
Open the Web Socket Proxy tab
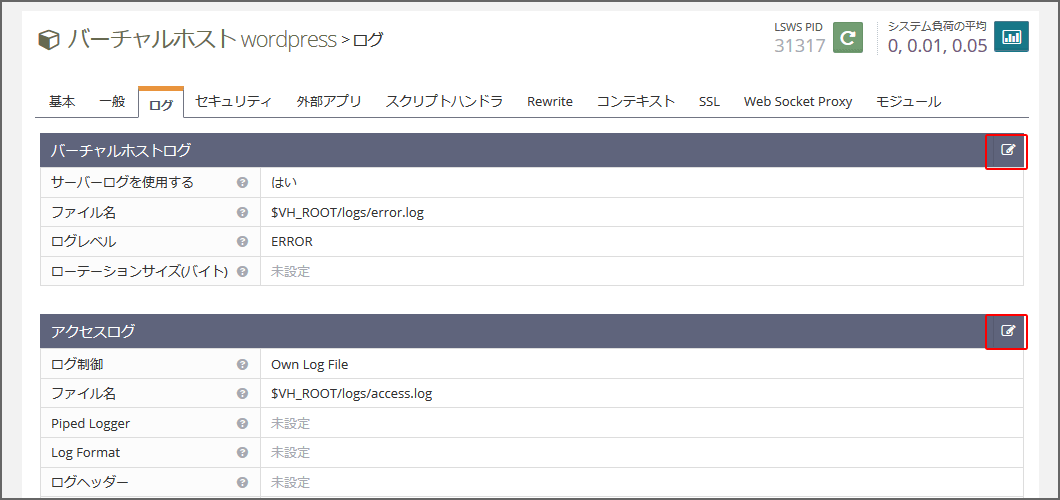coord(798,102)
